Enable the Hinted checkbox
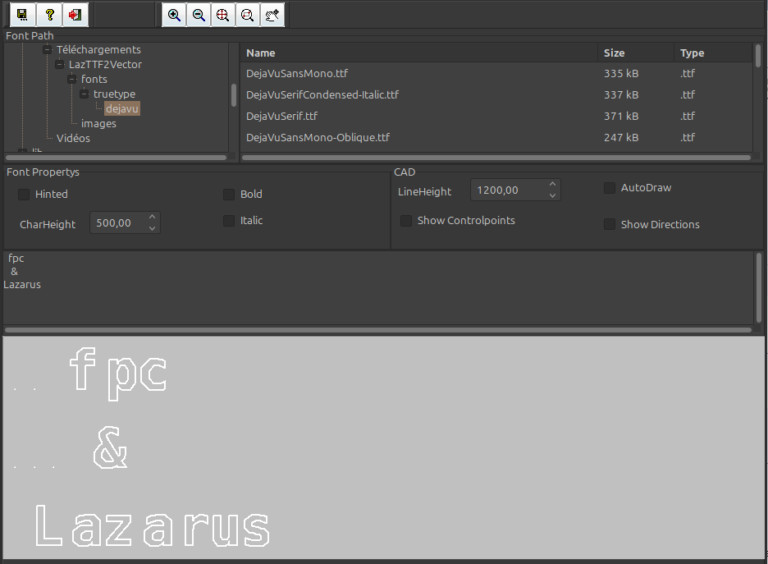The height and width of the screenshot is (564, 768). 24,194
